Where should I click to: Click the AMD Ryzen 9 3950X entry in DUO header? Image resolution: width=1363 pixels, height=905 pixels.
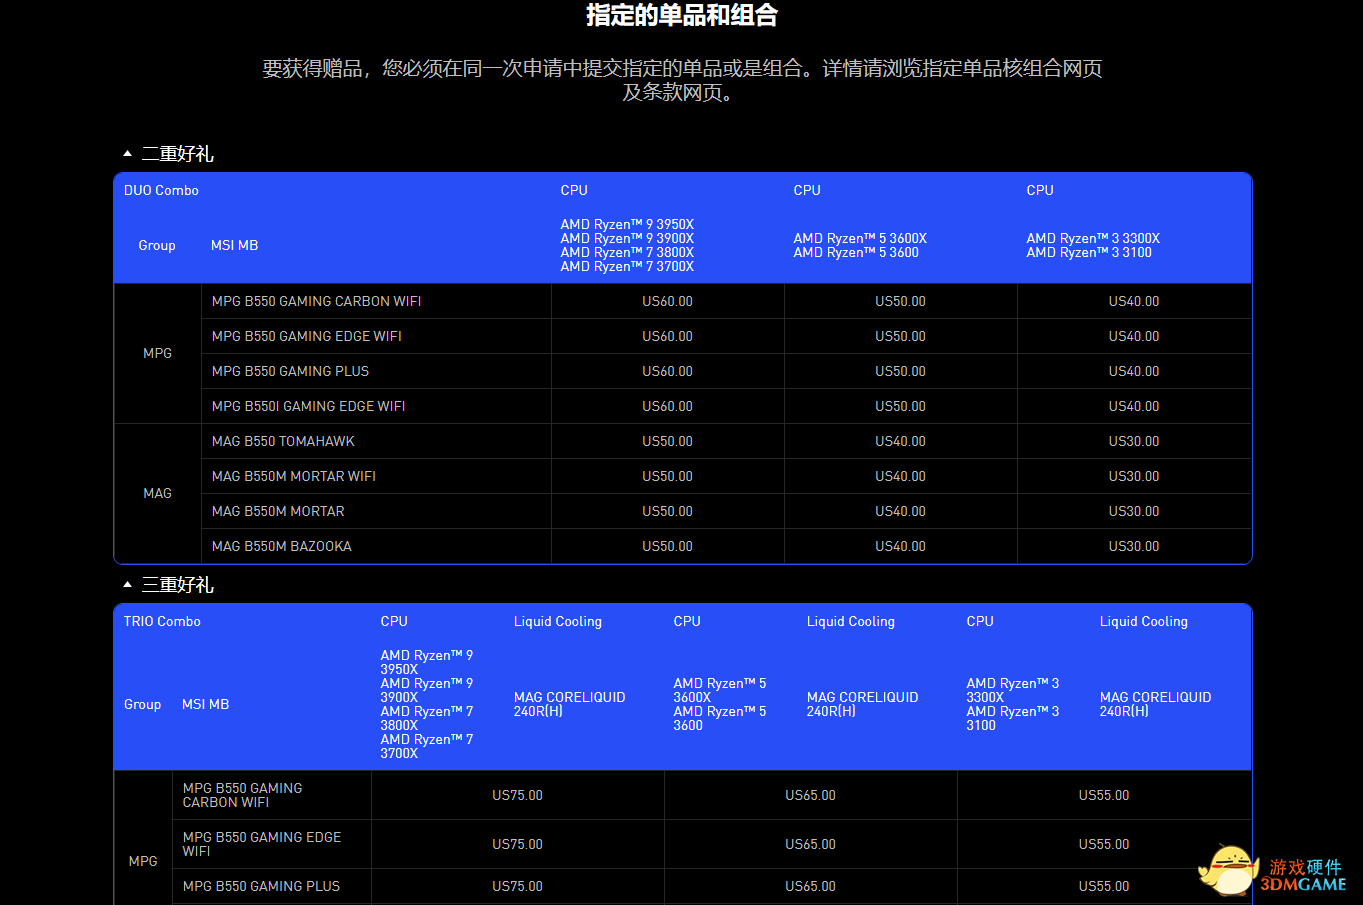(x=627, y=224)
